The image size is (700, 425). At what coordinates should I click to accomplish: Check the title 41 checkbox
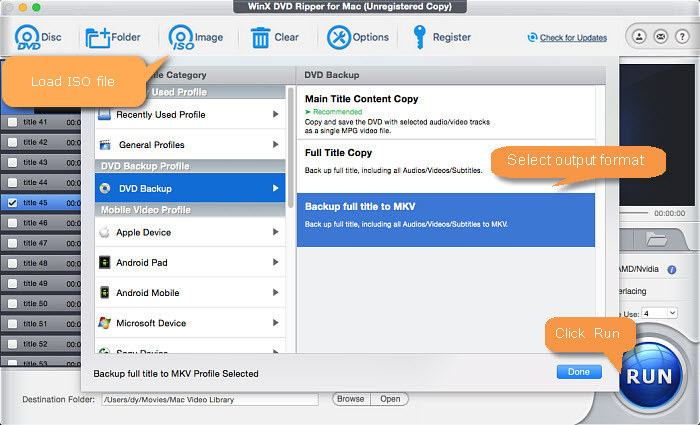(12, 122)
